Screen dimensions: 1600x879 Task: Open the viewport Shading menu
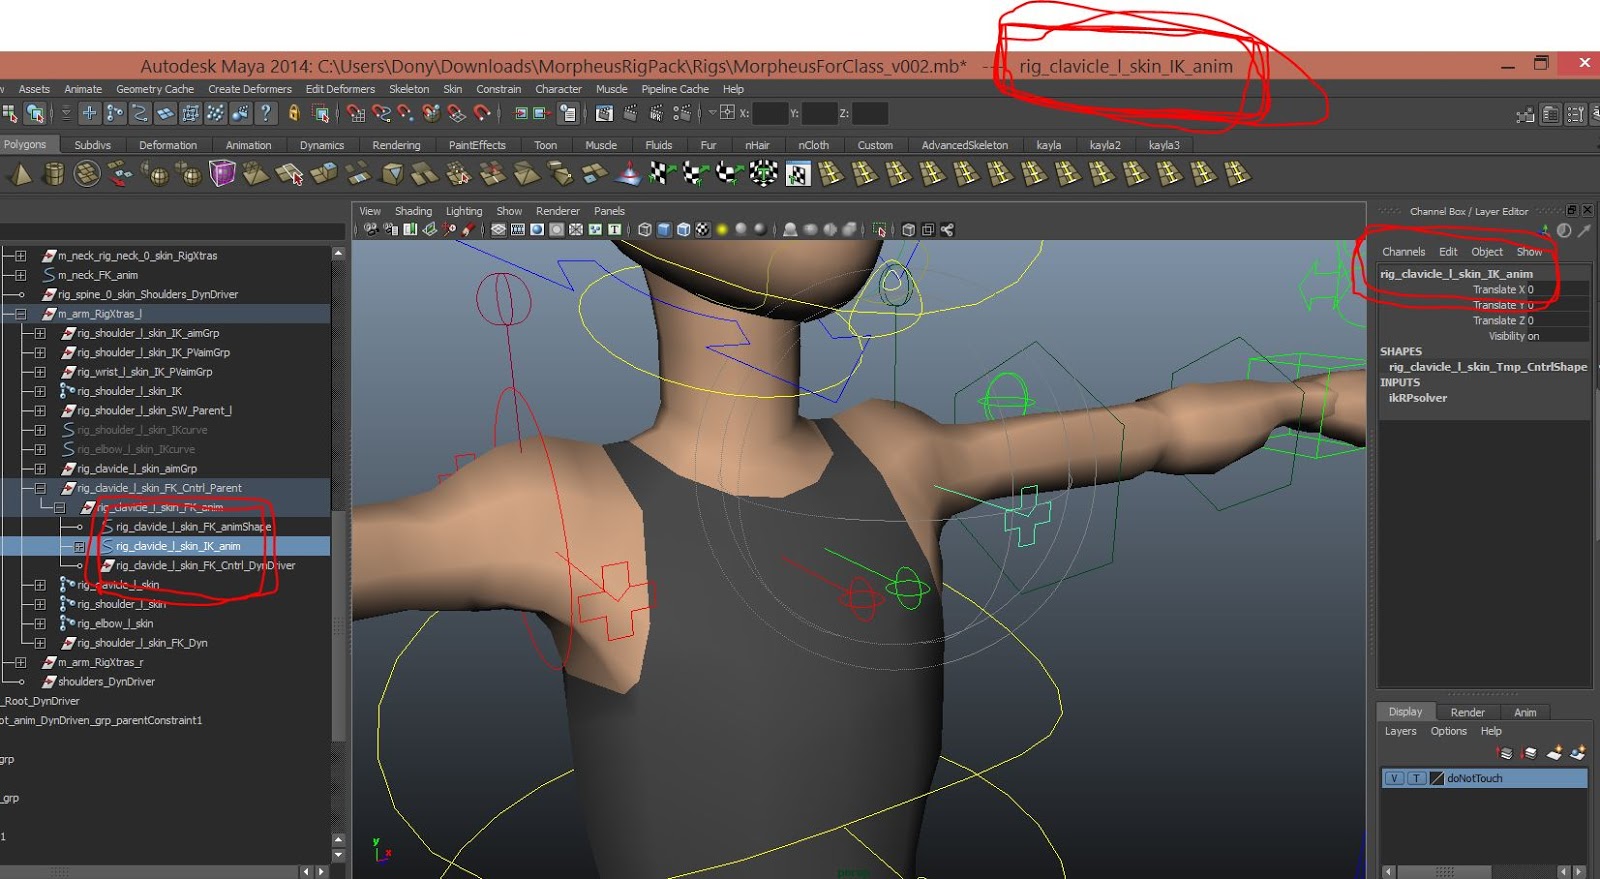(x=413, y=211)
